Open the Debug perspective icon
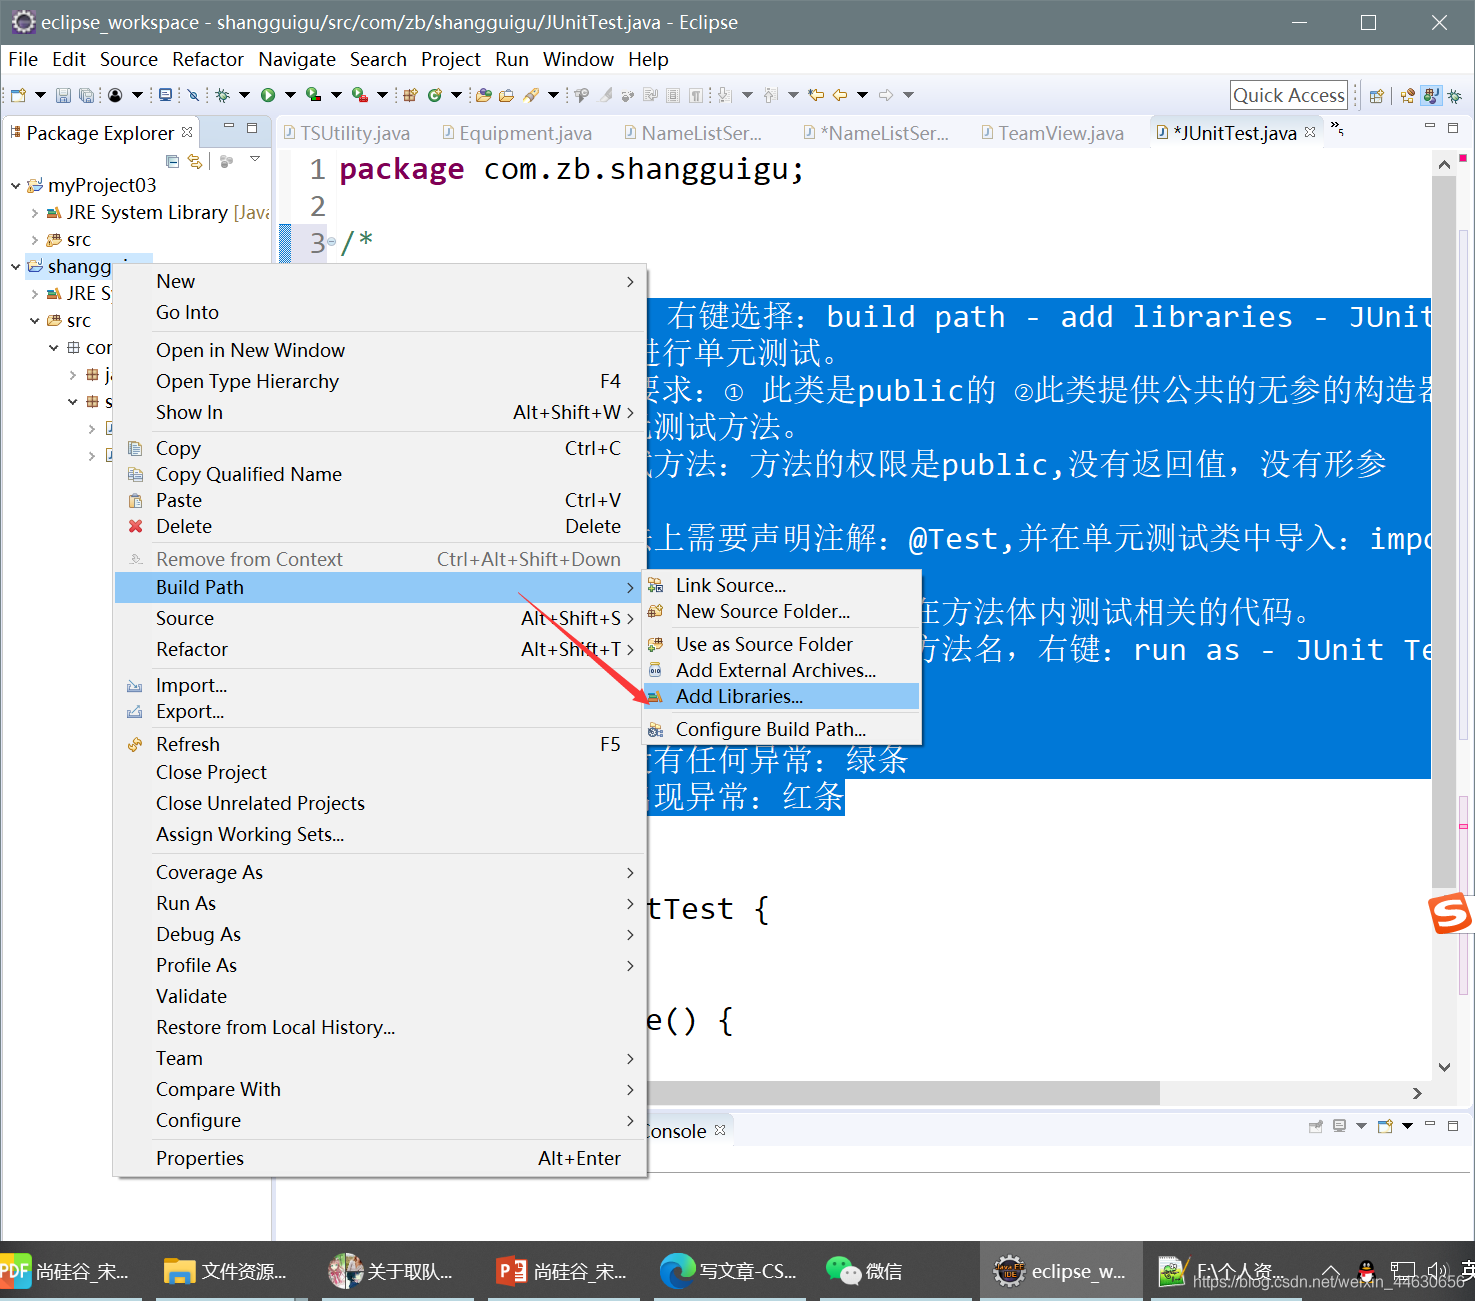This screenshot has height=1301, width=1475. coord(1454,96)
